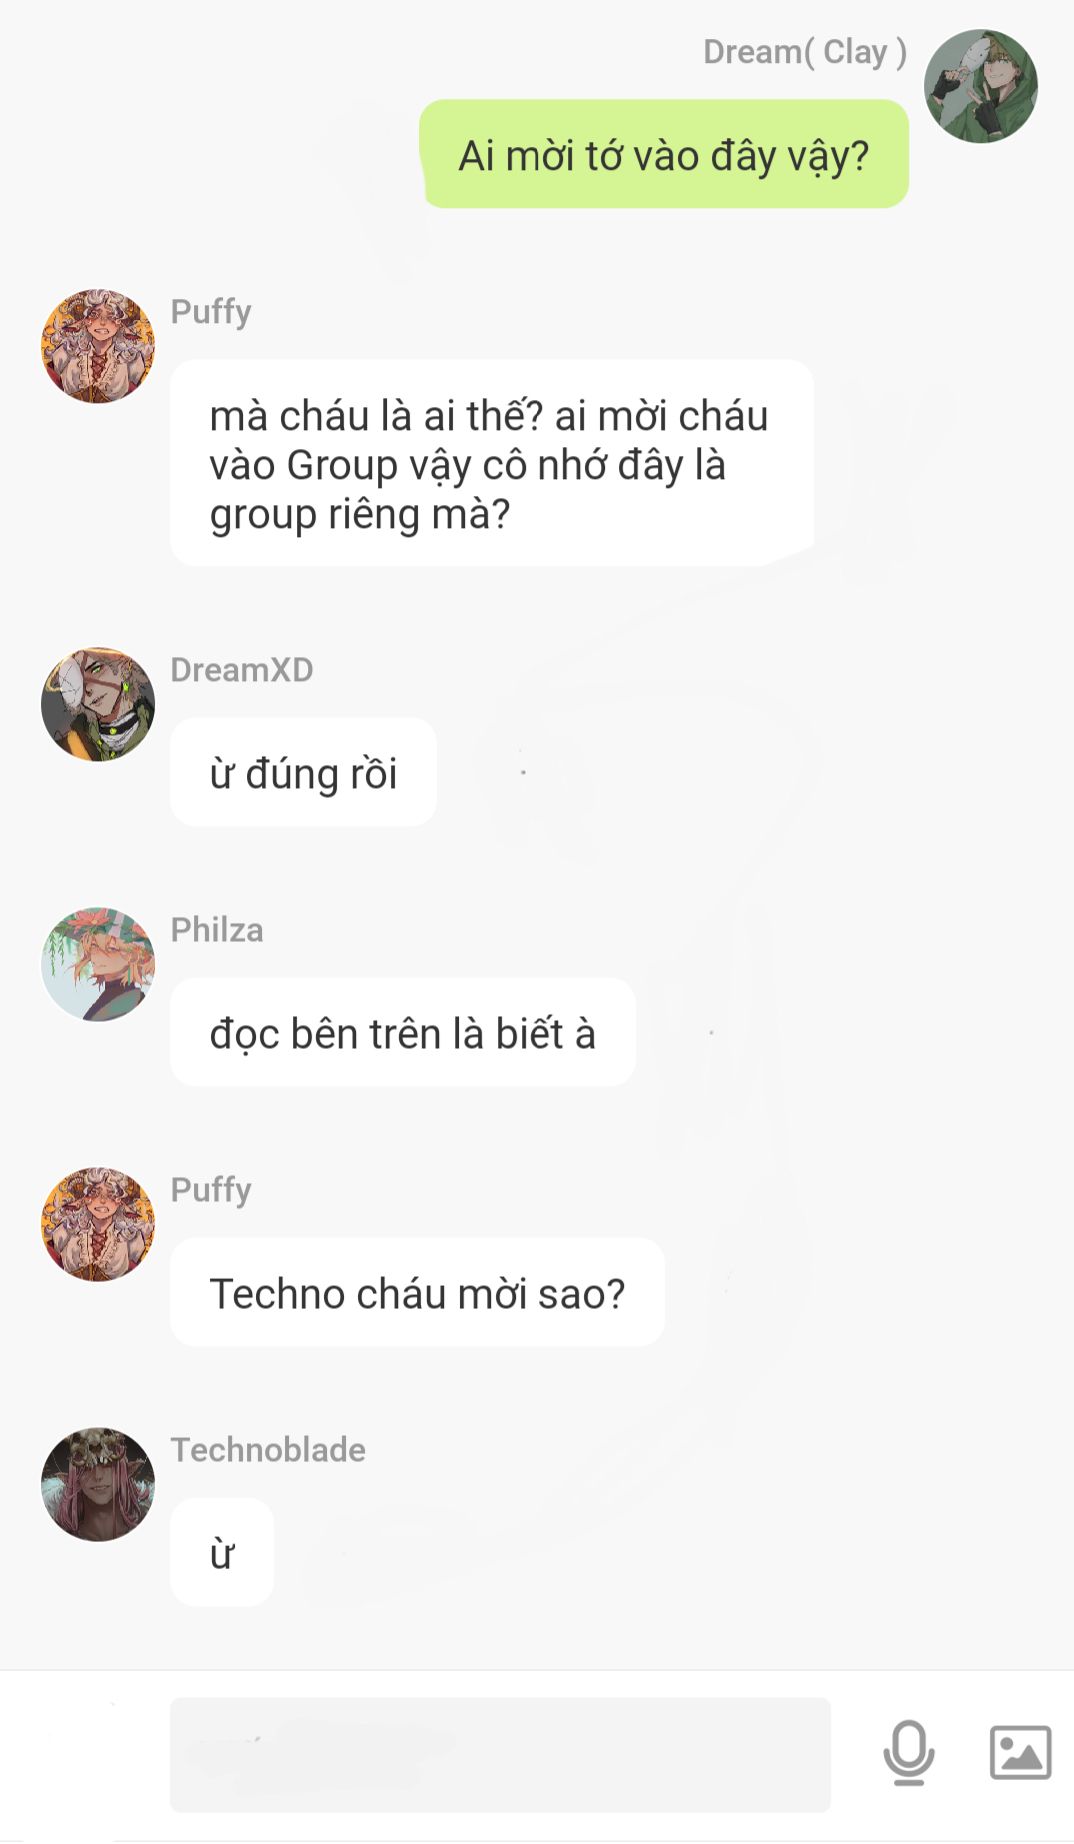Click the DreamXD sender name

pyautogui.click(x=242, y=669)
